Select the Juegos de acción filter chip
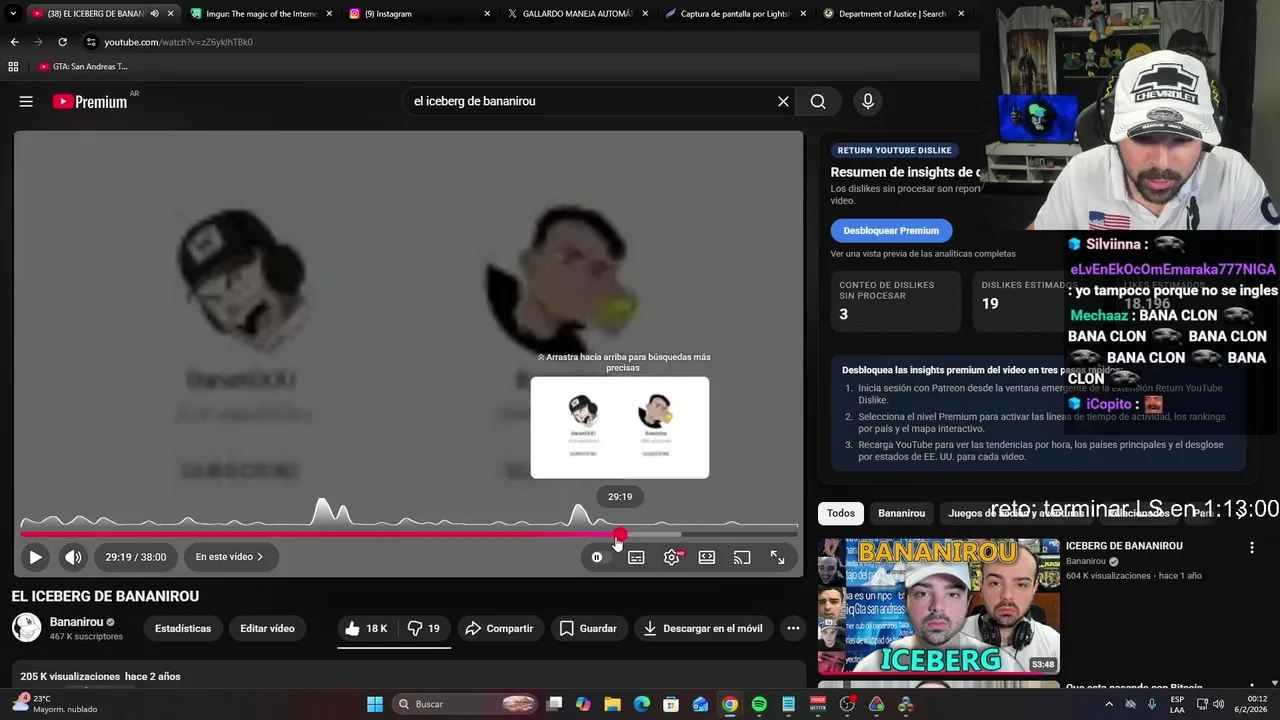1280x720 pixels. 1015,513
